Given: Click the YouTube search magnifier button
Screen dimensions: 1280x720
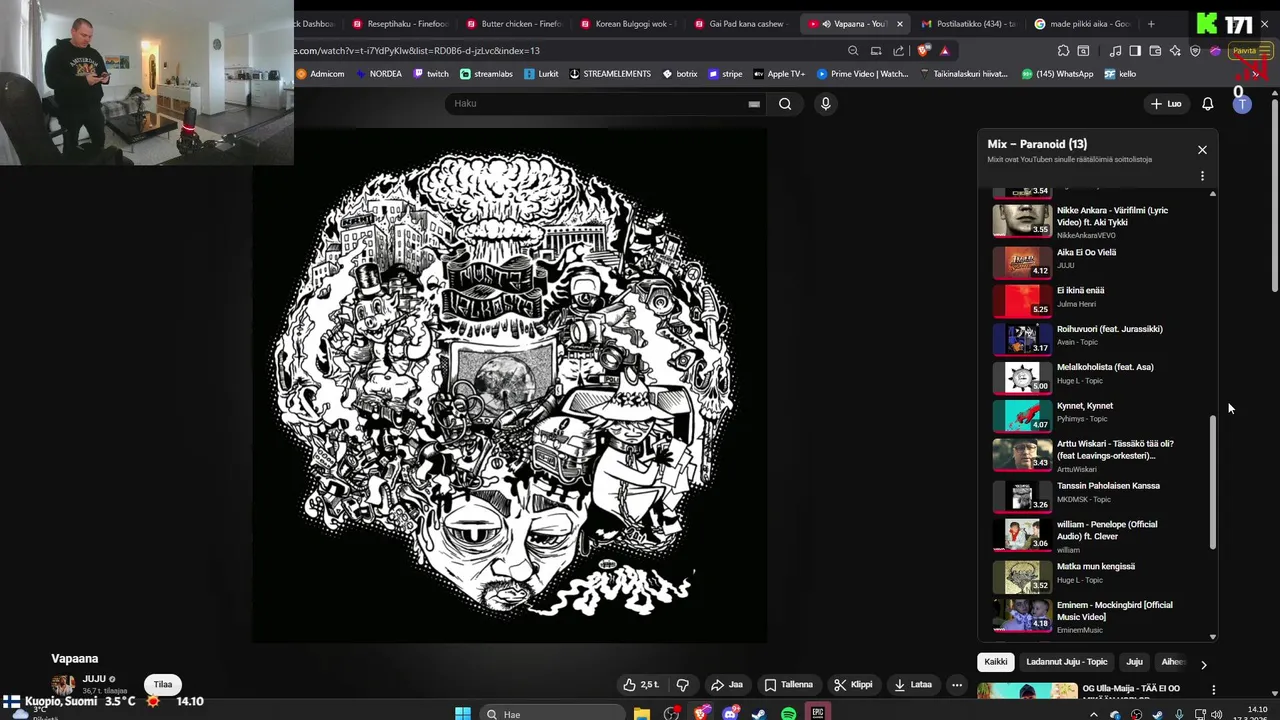Looking at the screenshot, I should click(x=785, y=104).
